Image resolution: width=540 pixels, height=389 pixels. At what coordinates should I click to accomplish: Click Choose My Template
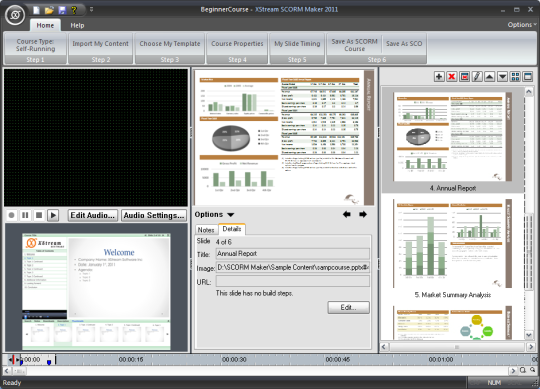tap(170, 44)
